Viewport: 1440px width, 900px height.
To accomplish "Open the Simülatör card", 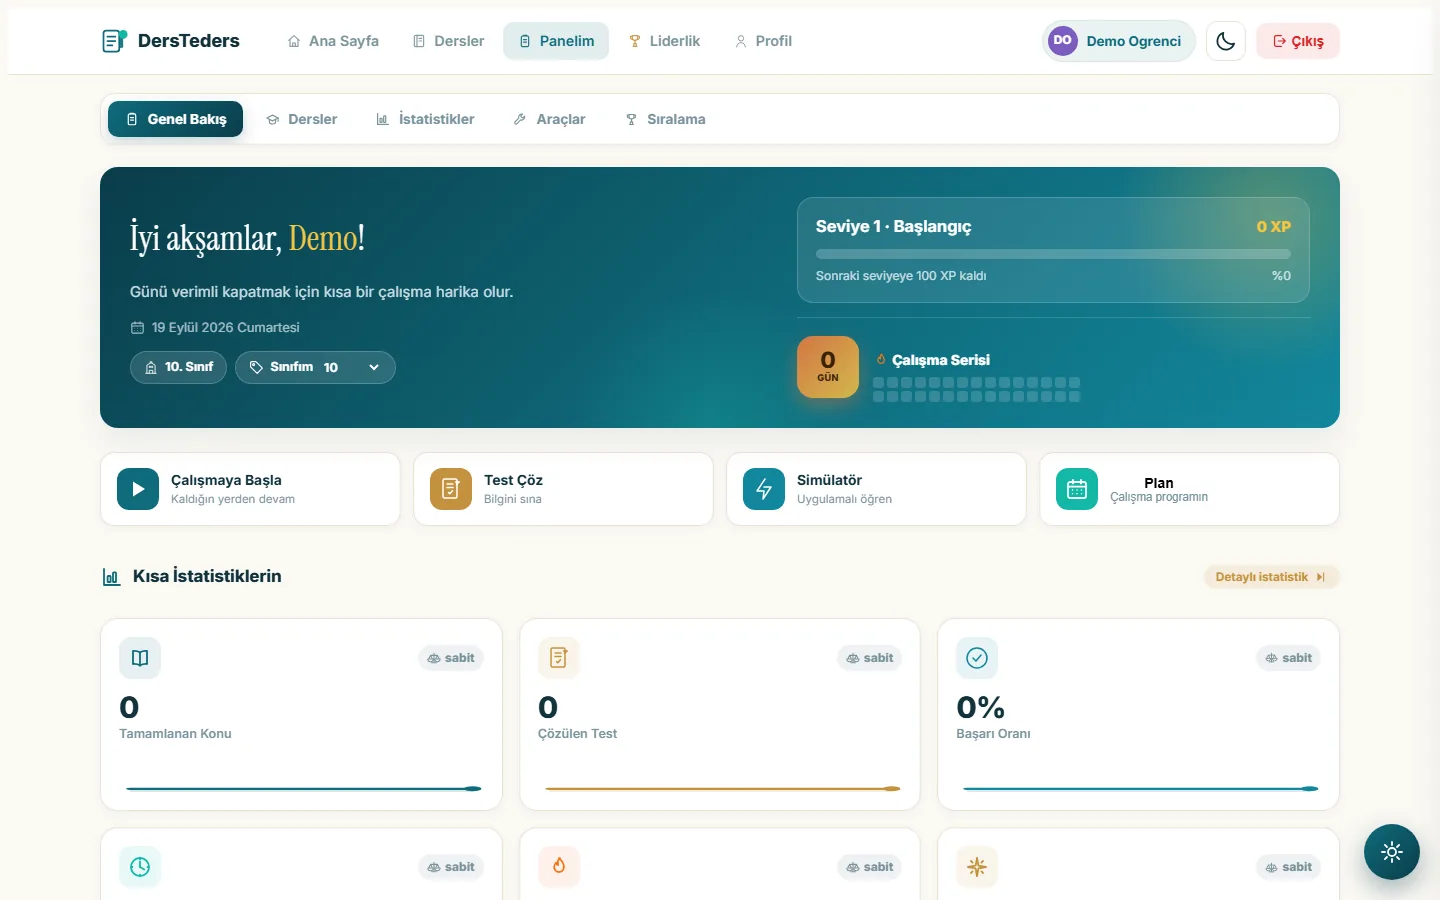I will coord(876,489).
